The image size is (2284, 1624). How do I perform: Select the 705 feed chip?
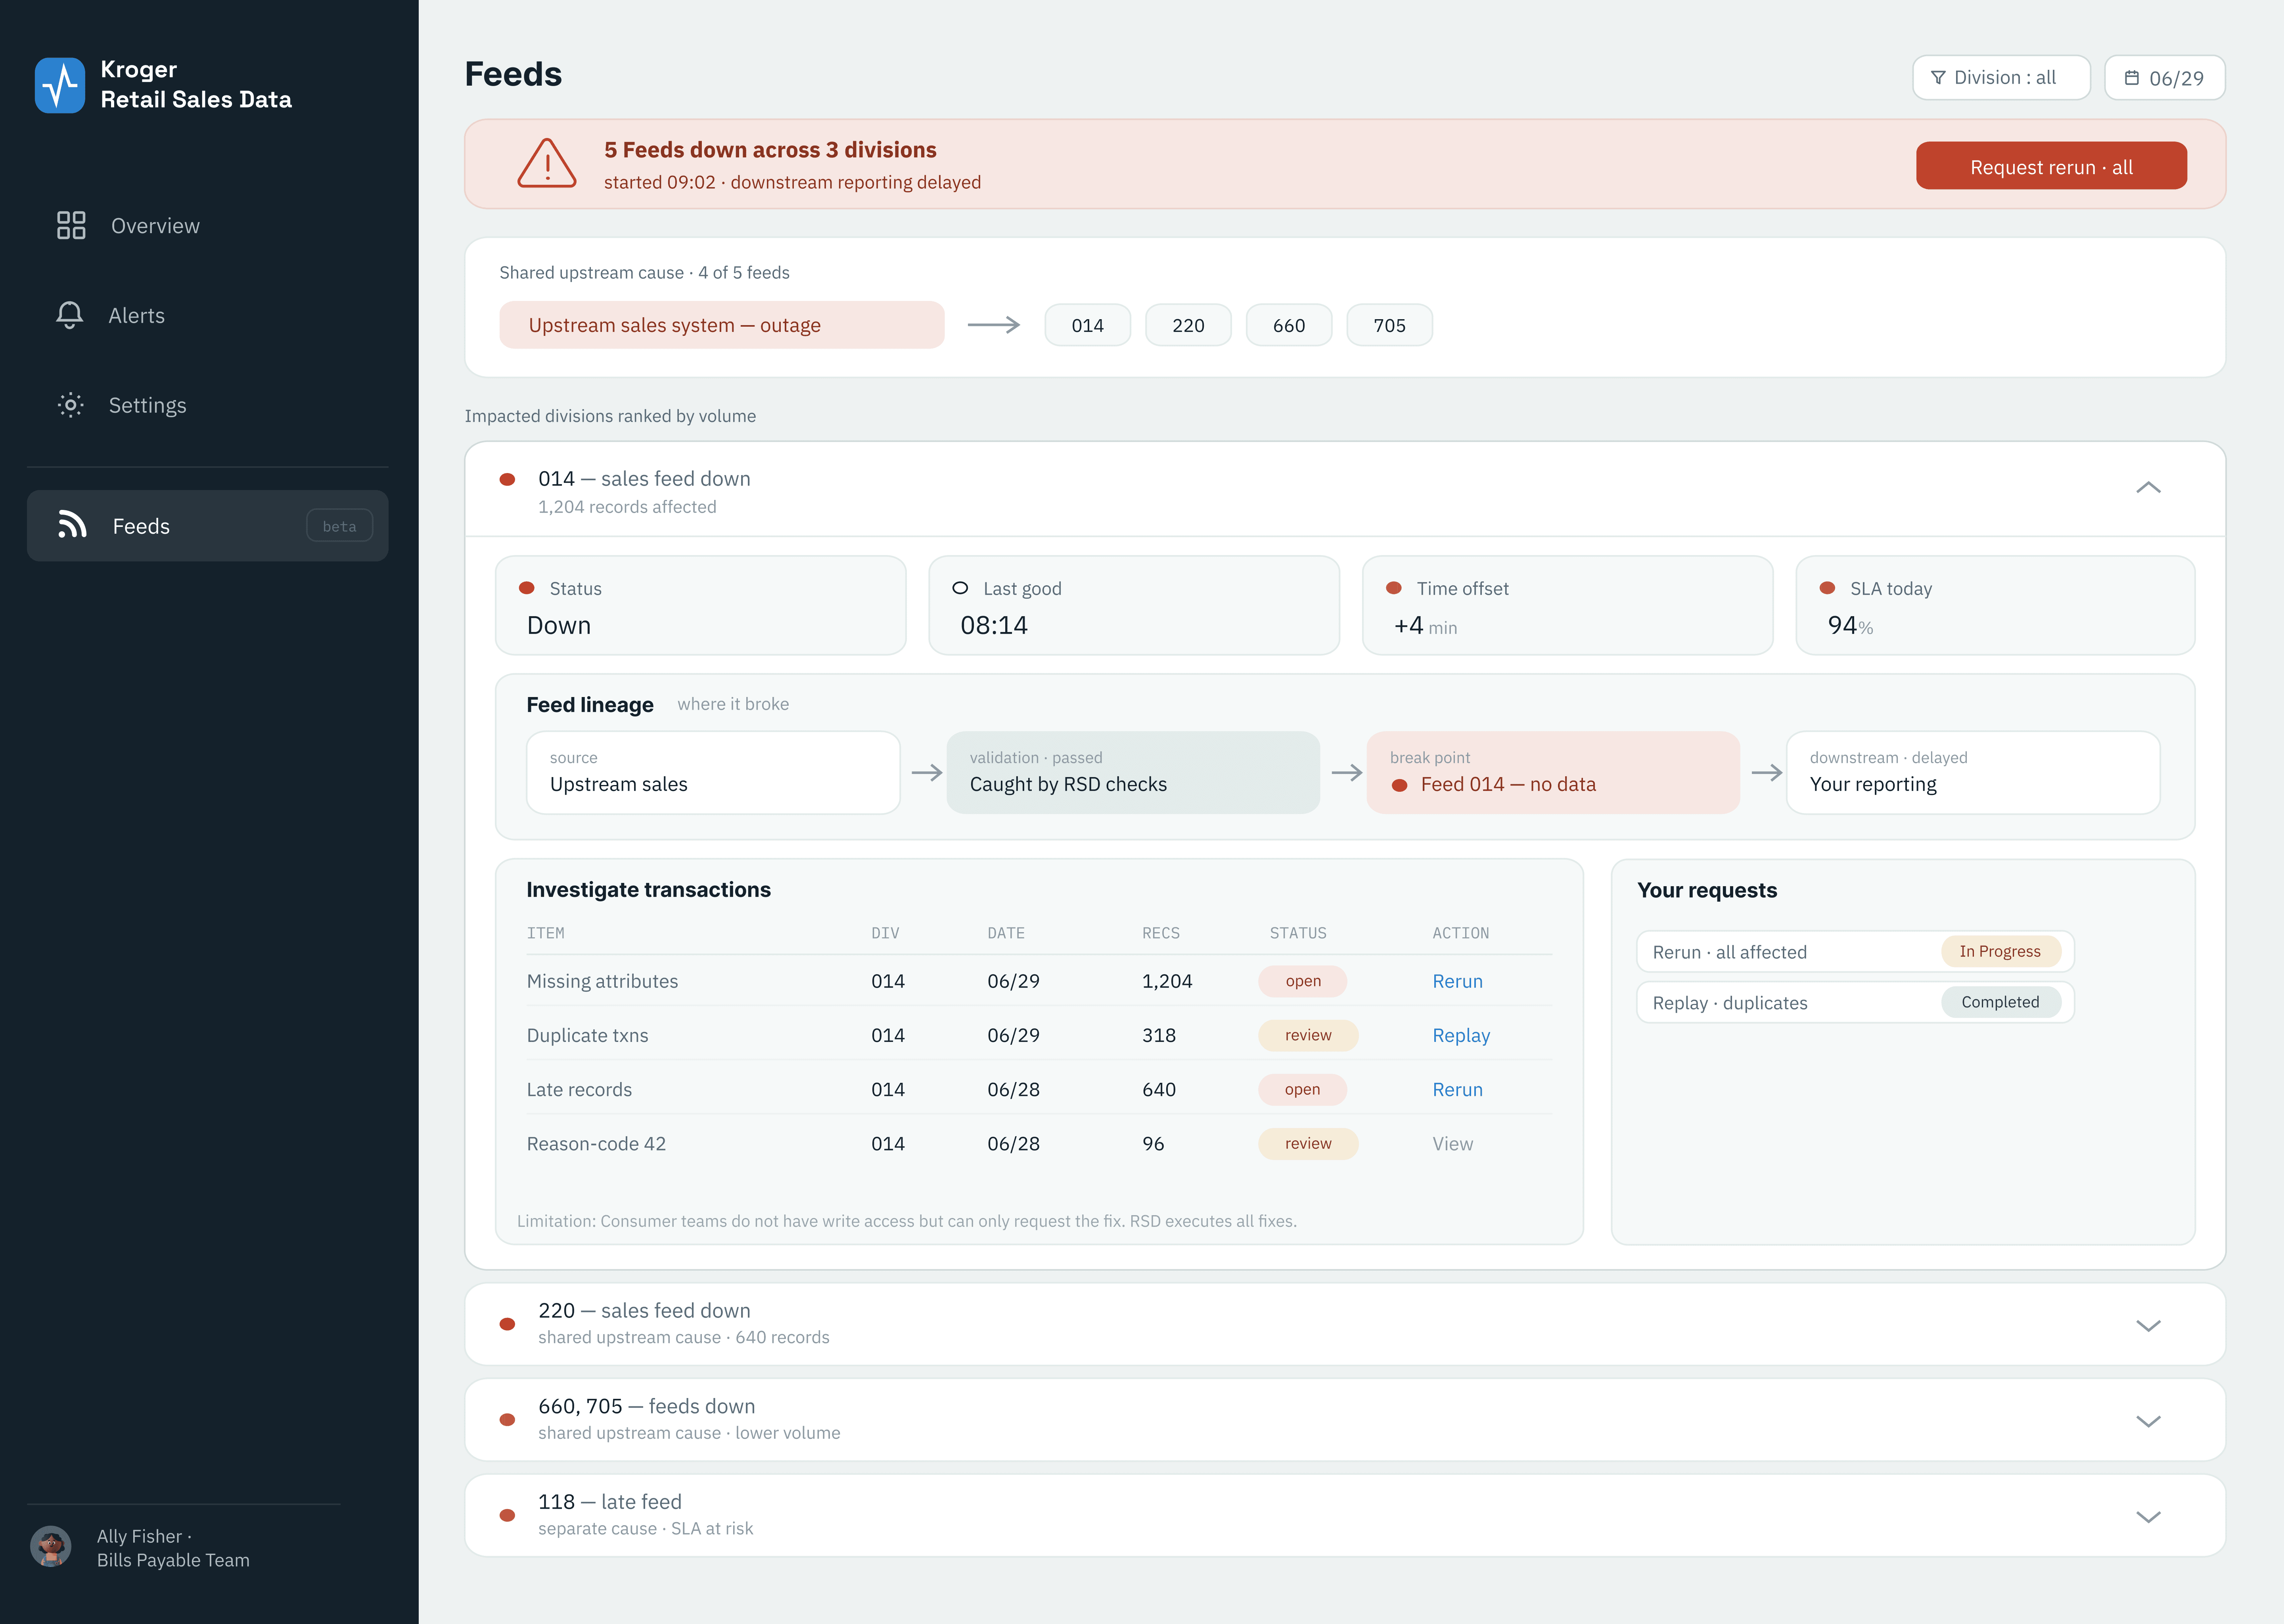click(1390, 325)
